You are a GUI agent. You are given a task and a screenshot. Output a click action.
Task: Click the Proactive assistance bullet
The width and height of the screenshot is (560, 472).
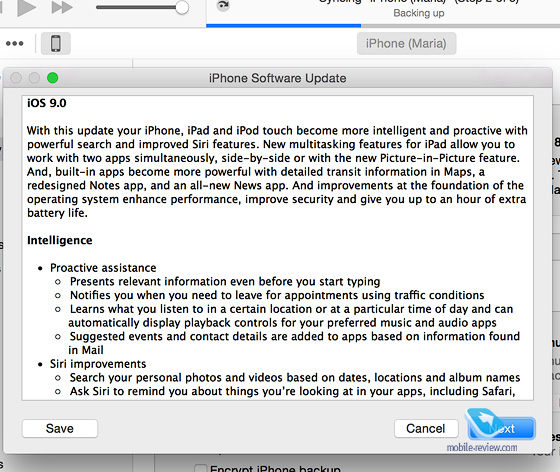[103, 268]
